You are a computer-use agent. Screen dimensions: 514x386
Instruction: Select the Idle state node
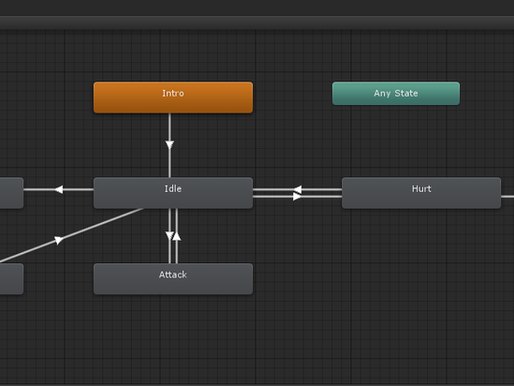(173, 193)
